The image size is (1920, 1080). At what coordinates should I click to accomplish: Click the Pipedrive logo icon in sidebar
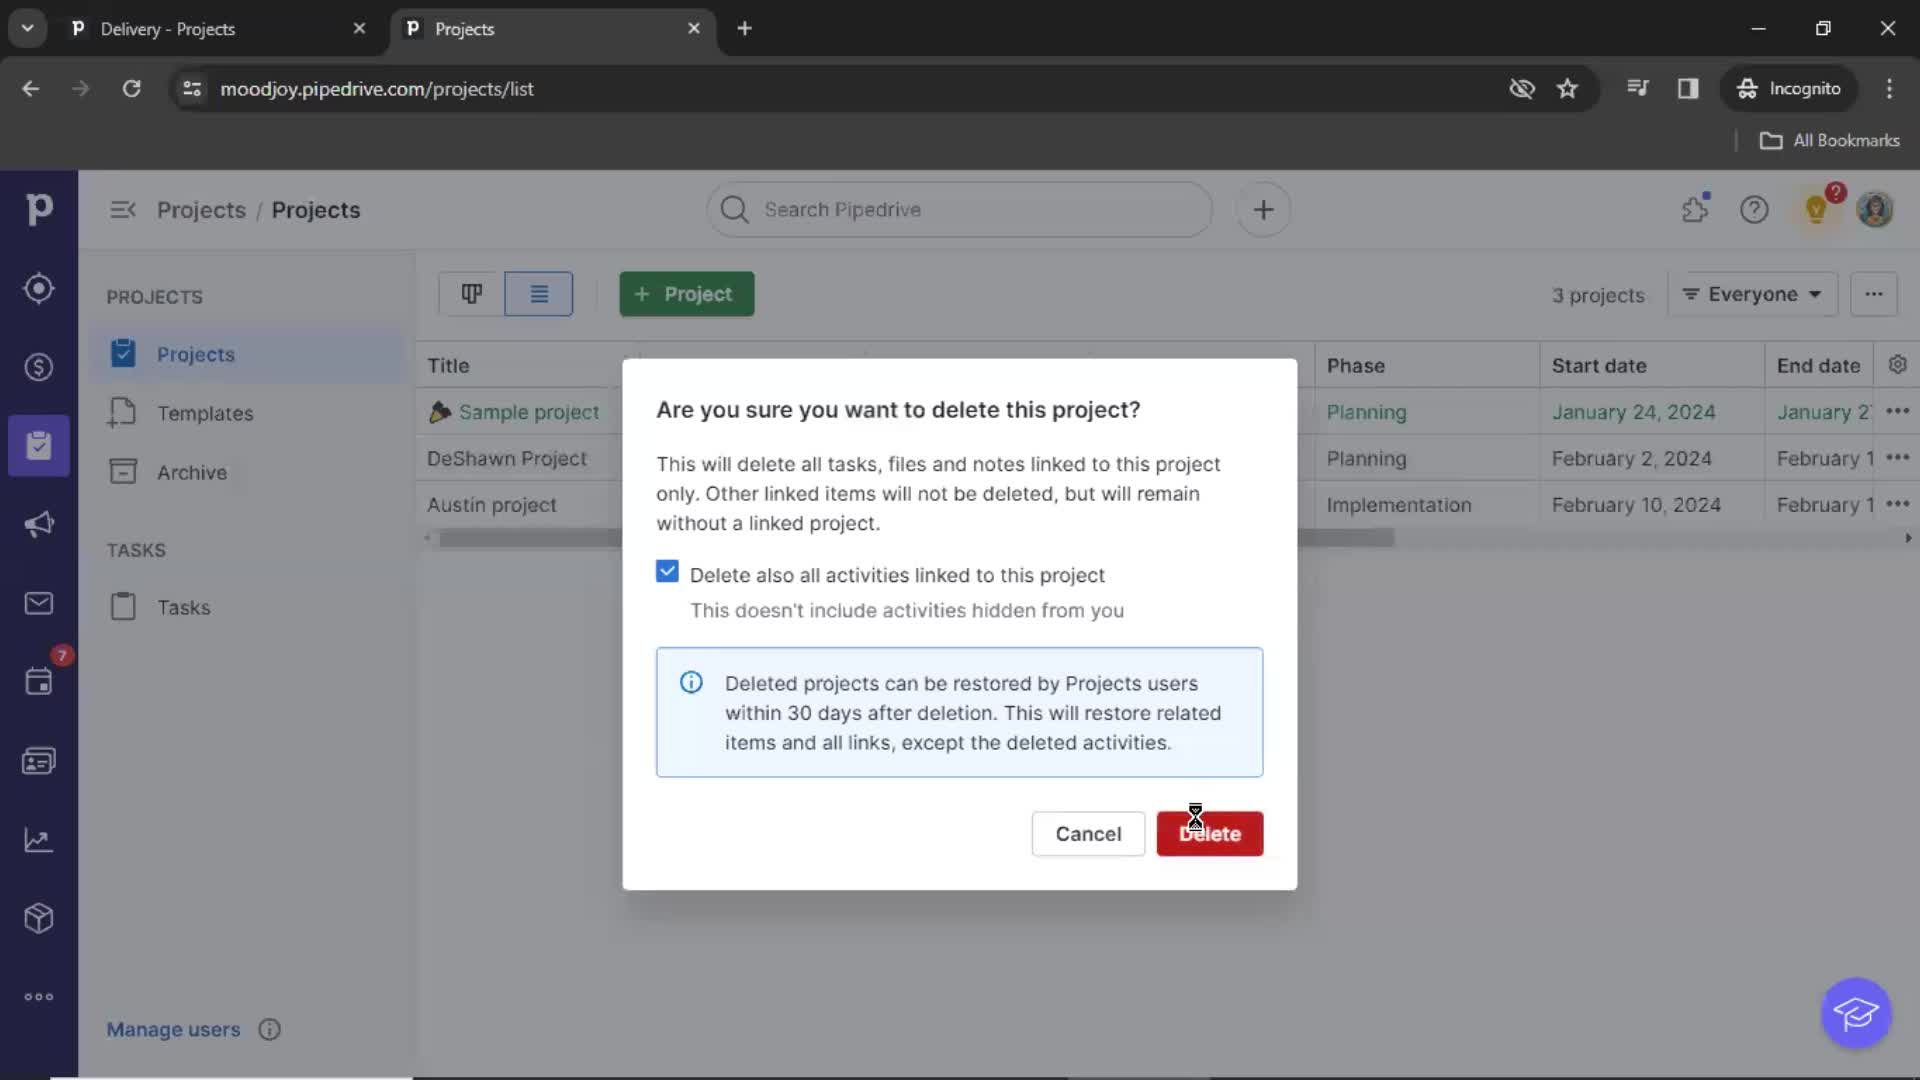pos(38,210)
